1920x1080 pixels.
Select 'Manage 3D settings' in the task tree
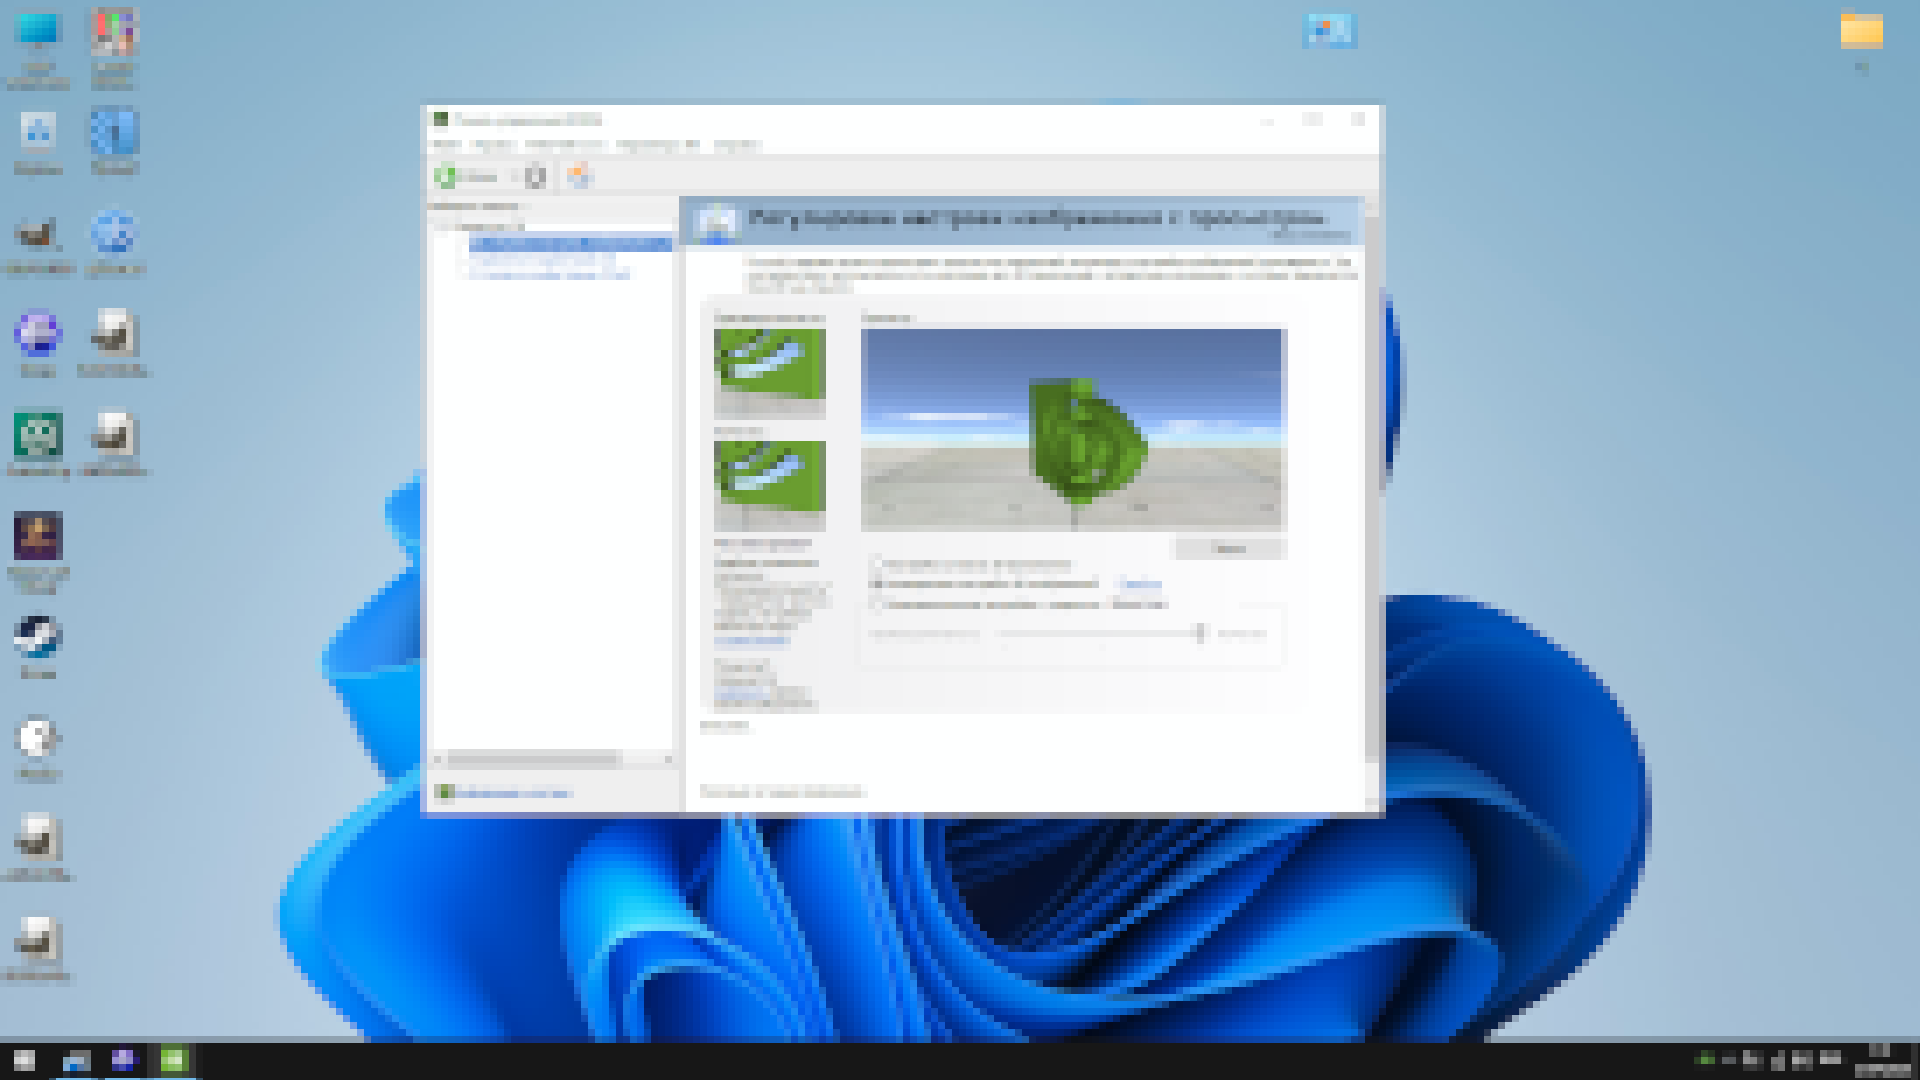pos(542,259)
